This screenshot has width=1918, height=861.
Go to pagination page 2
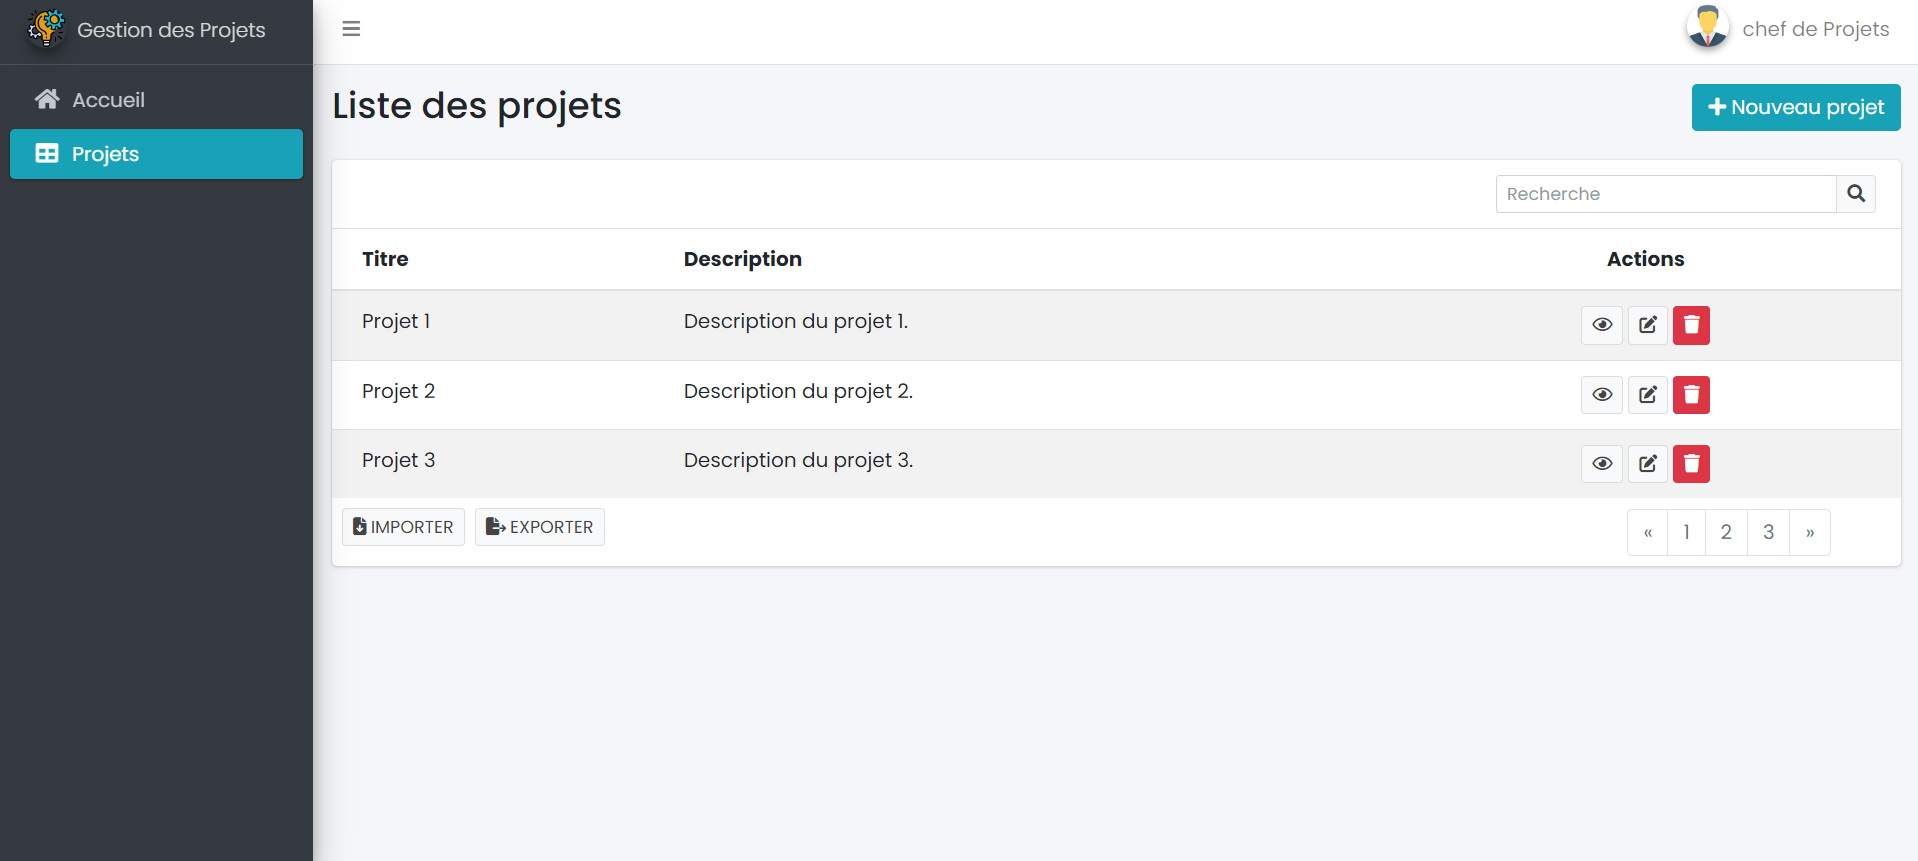[x=1726, y=532]
